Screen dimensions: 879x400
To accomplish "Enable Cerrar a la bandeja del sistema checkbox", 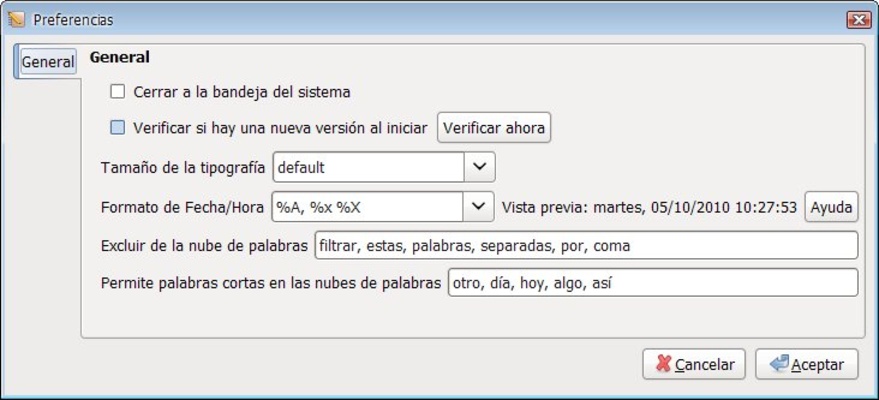I will click(x=117, y=92).
